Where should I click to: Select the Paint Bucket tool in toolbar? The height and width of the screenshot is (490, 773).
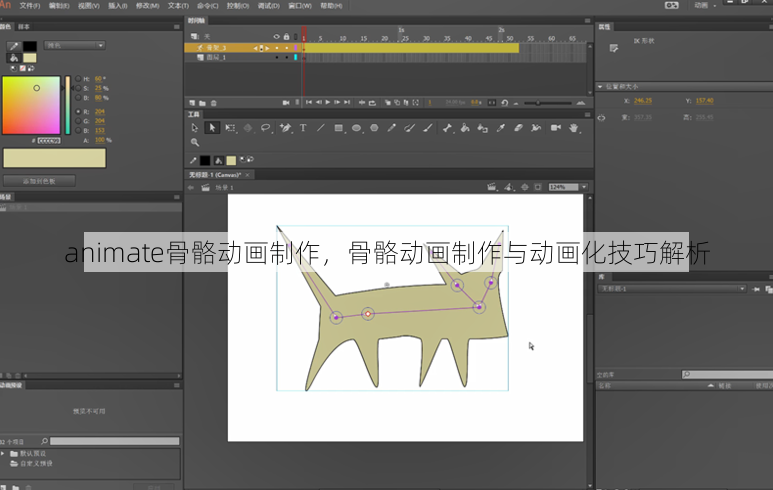pos(465,128)
